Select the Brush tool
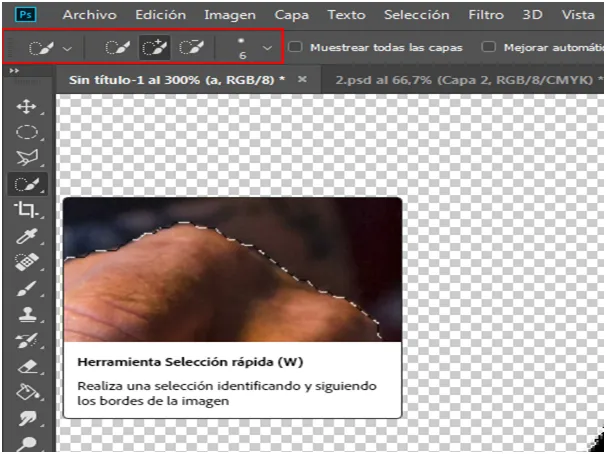 click(x=26, y=289)
